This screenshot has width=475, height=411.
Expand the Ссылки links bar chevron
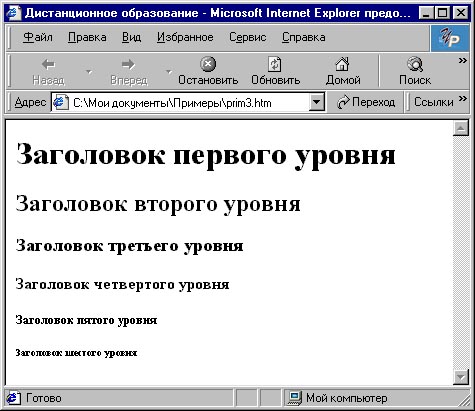[x=463, y=99]
